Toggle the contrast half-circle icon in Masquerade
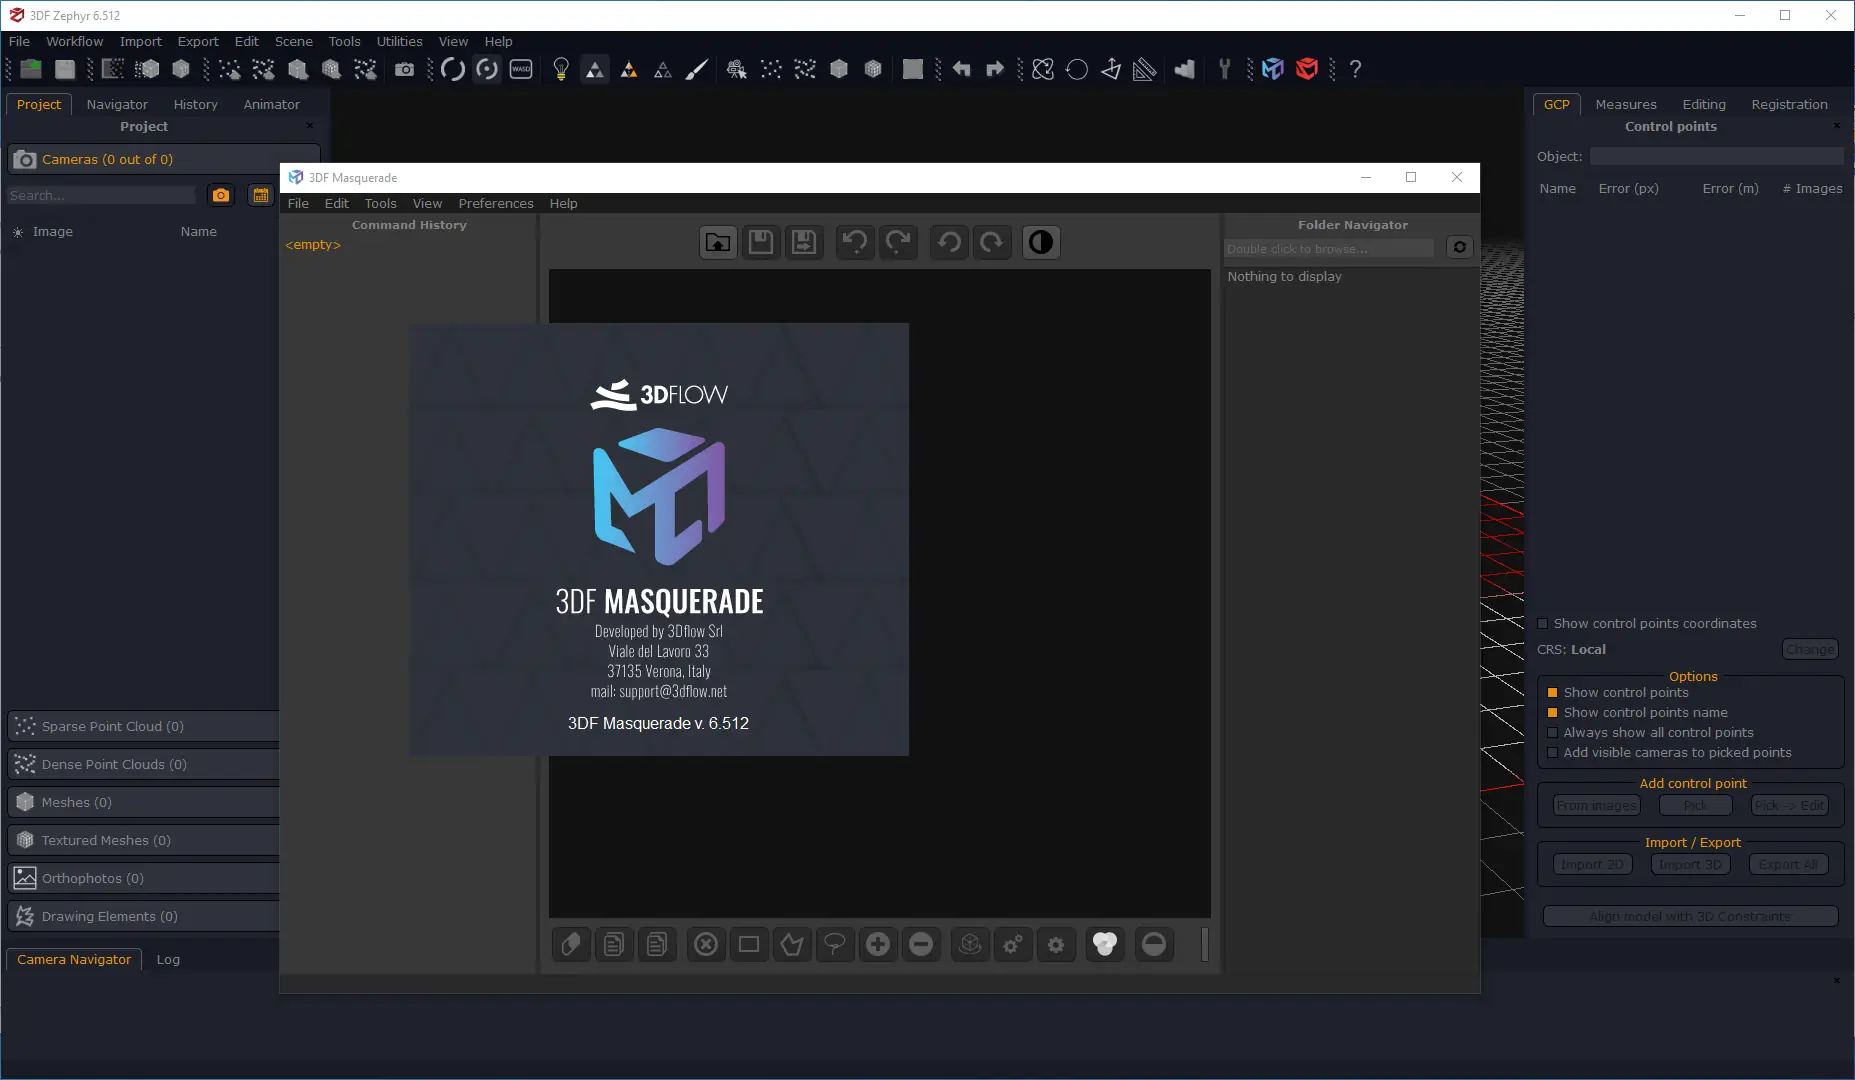The width and height of the screenshot is (1855, 1080). pos(1041,242)
